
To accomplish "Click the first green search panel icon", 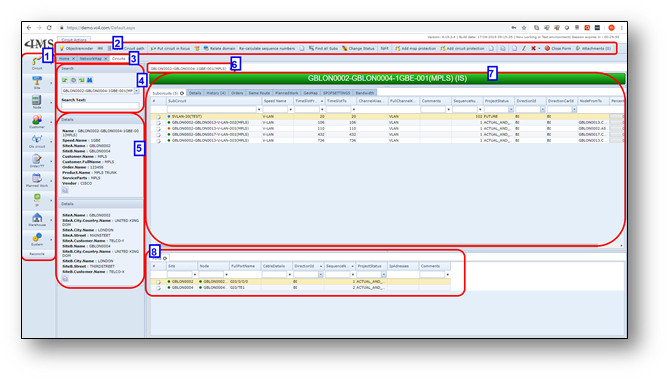I will (65, 80).
